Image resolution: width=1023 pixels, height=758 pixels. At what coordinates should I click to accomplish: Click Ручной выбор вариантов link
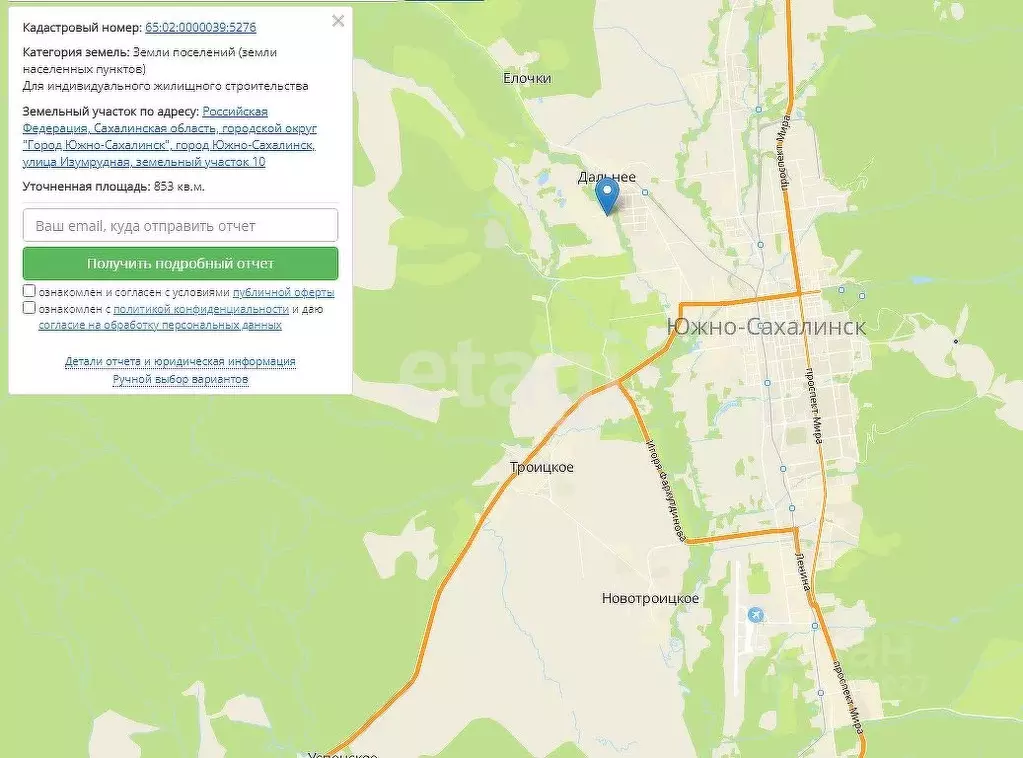tap(180, 379)
